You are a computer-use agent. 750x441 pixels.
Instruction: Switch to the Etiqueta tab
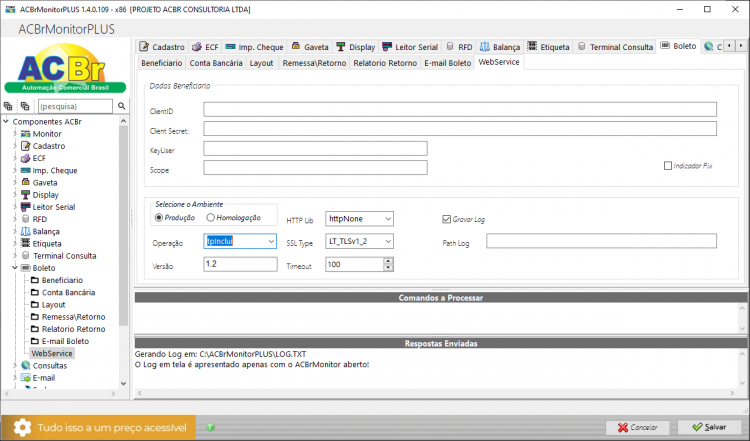pos(549,47)
